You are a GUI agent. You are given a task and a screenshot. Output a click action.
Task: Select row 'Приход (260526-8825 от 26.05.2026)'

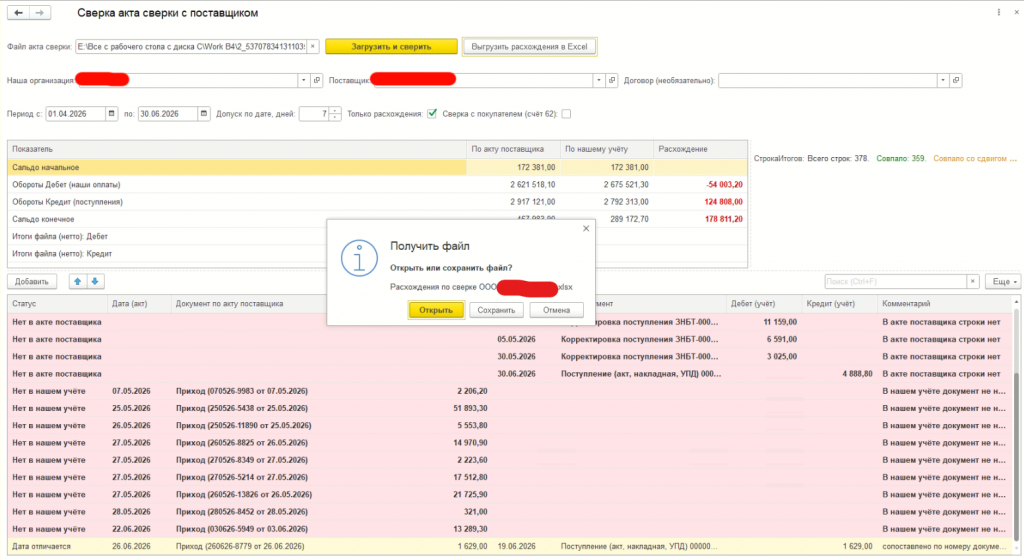[x=510, y=442]
